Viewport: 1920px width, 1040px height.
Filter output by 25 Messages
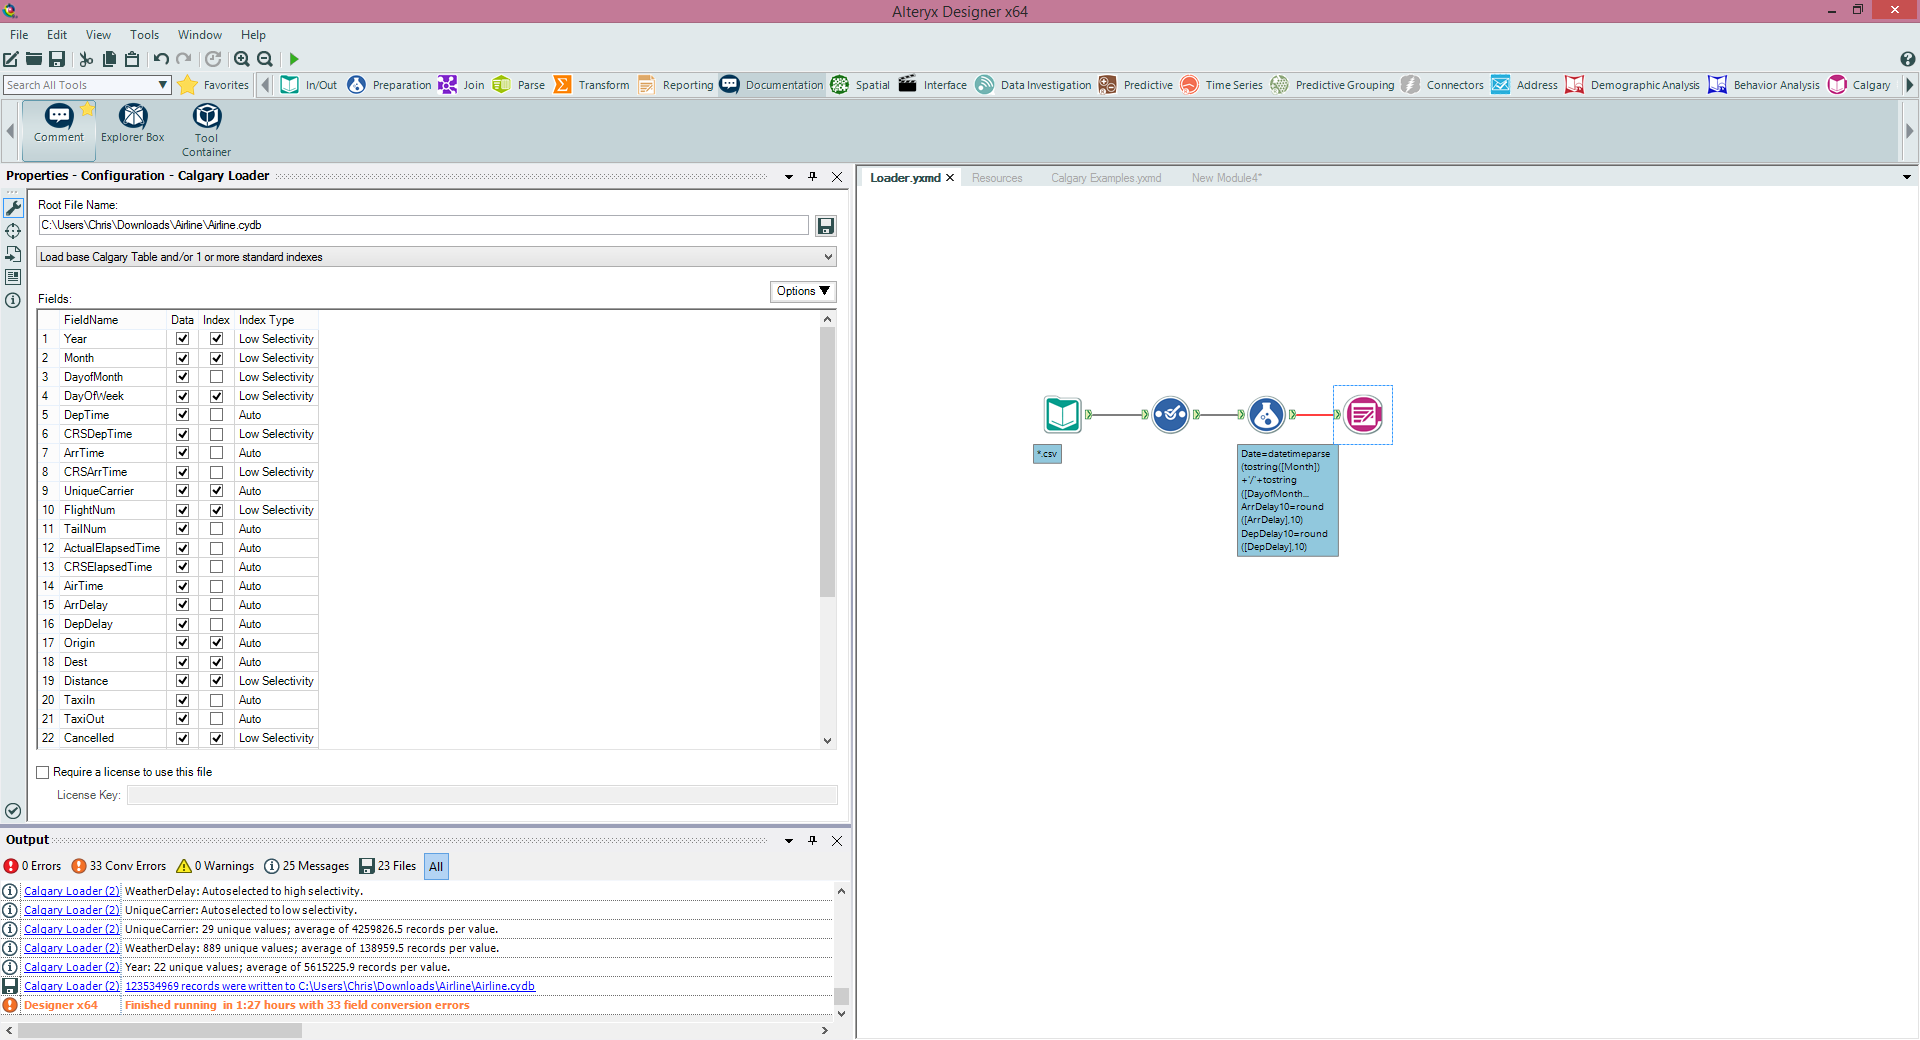coord(307,866)
